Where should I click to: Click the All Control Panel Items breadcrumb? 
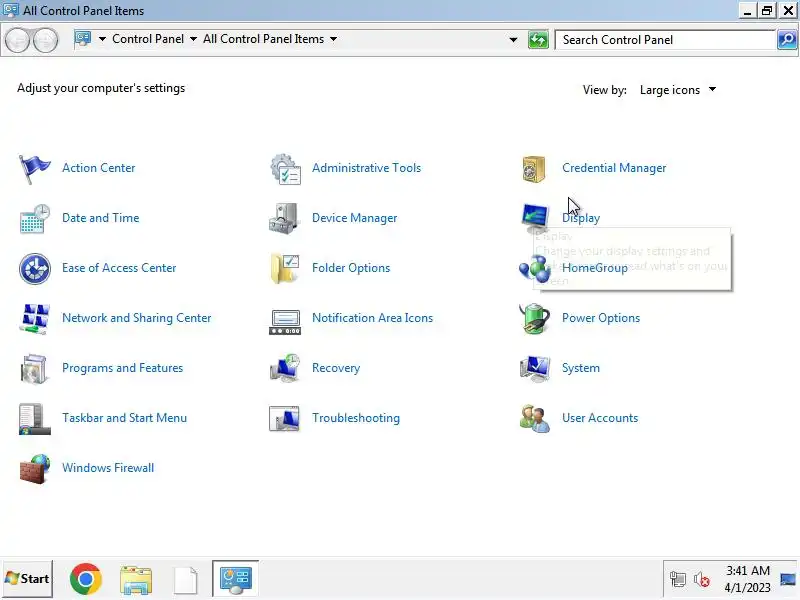pyautogui.click(x=263, y=39)
